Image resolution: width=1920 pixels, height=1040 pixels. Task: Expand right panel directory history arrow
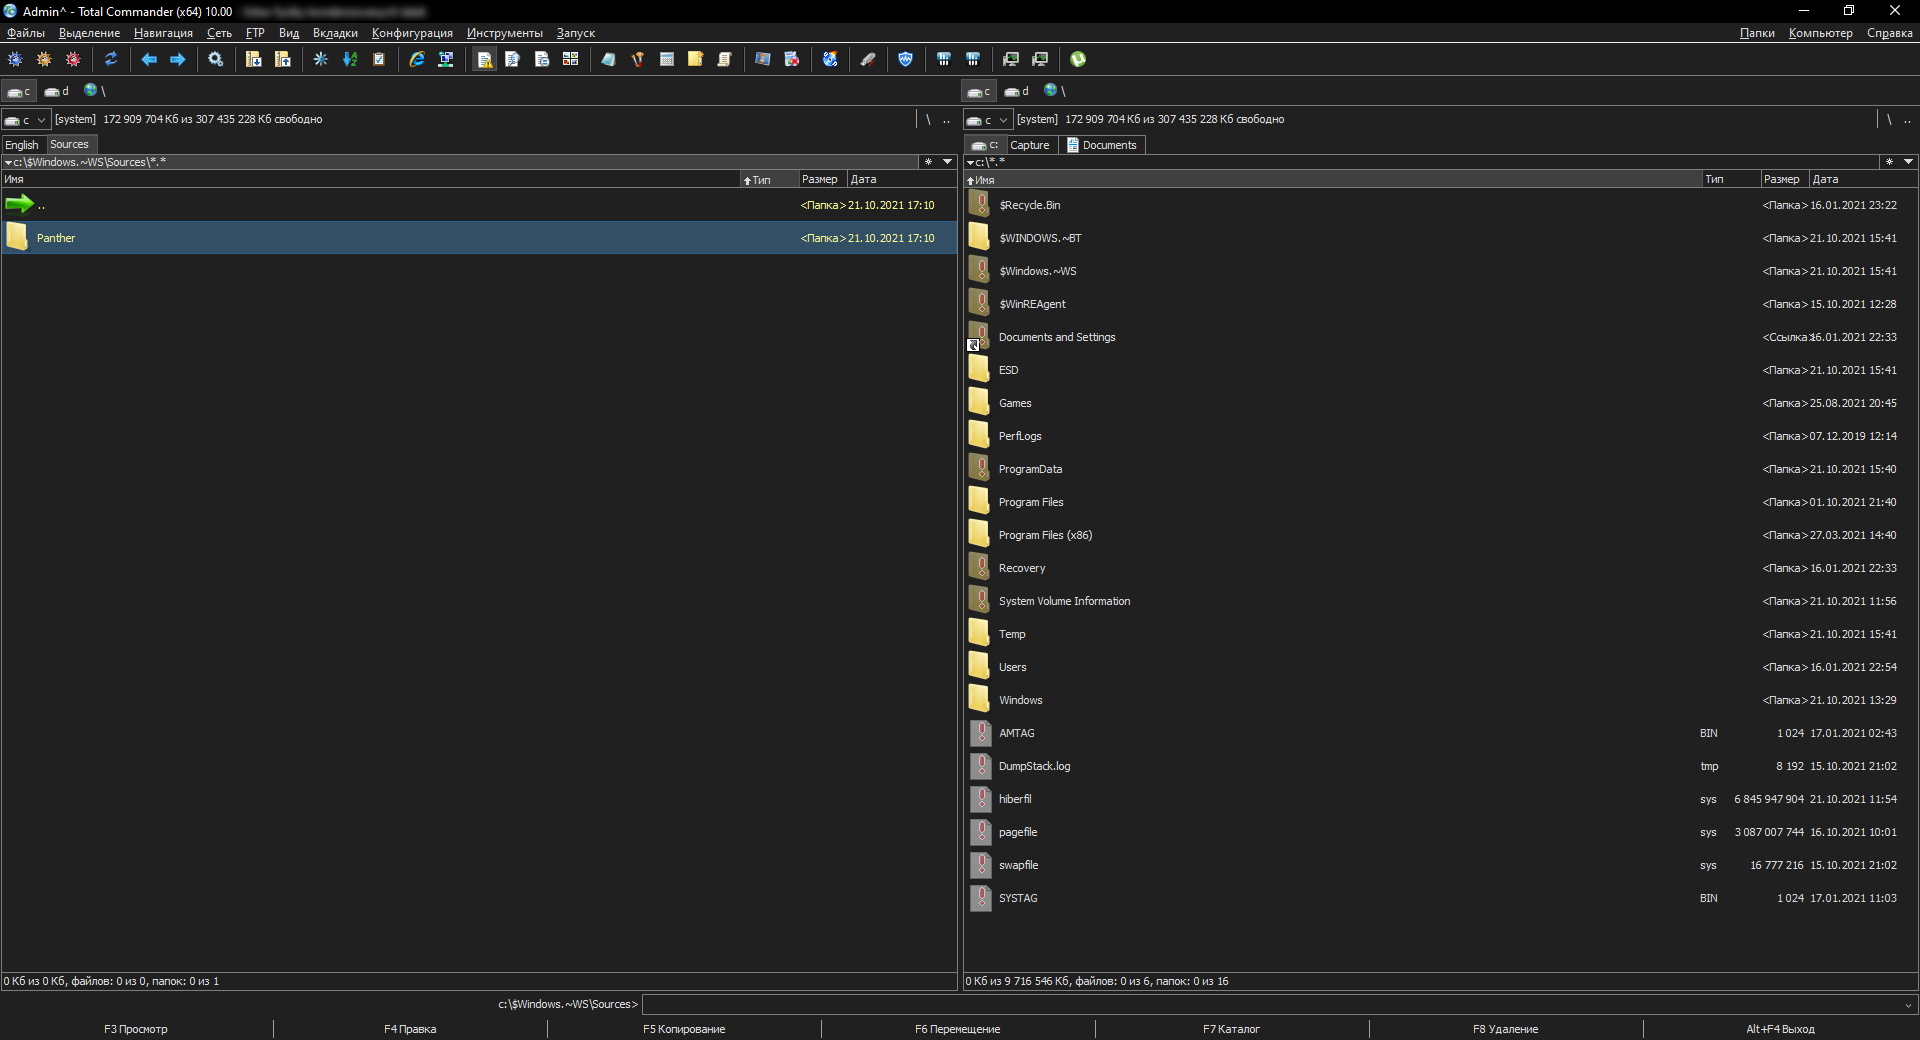(1908, 162)
